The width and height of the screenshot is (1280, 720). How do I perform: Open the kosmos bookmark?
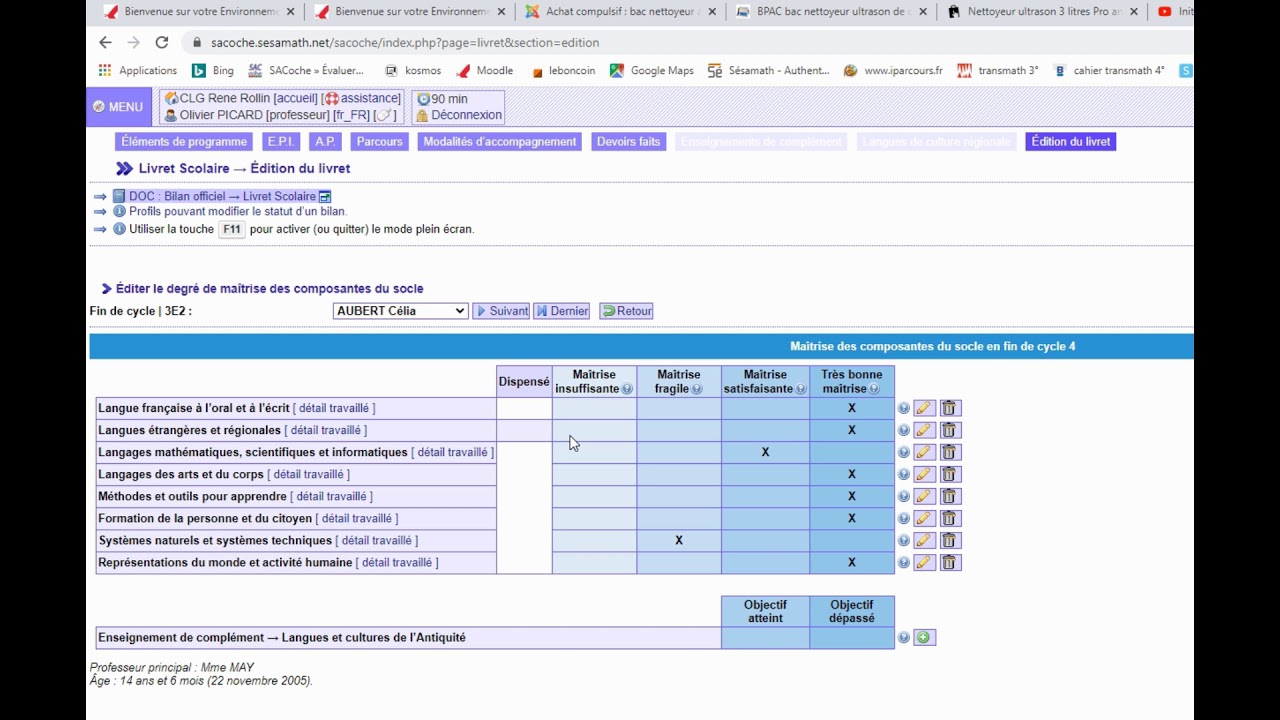click(x=413, y=71)
